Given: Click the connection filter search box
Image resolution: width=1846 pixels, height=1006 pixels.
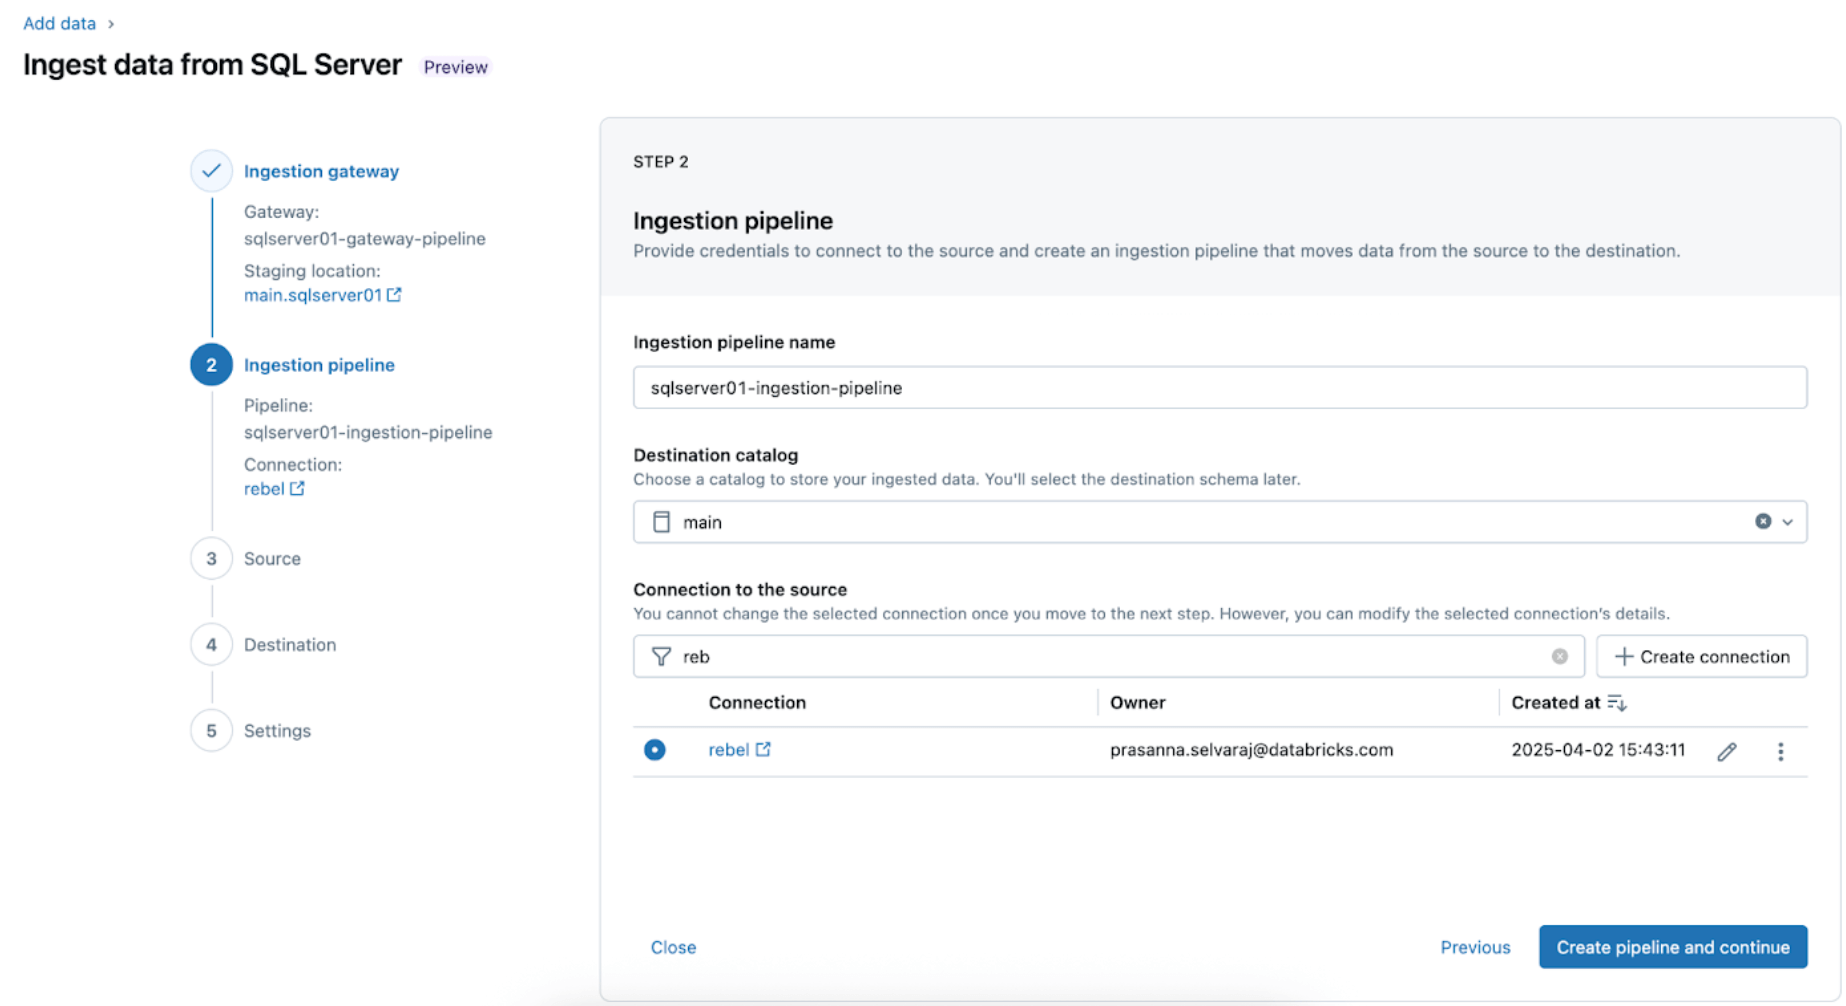Looking at the screenshot, I should (1100, 657).
